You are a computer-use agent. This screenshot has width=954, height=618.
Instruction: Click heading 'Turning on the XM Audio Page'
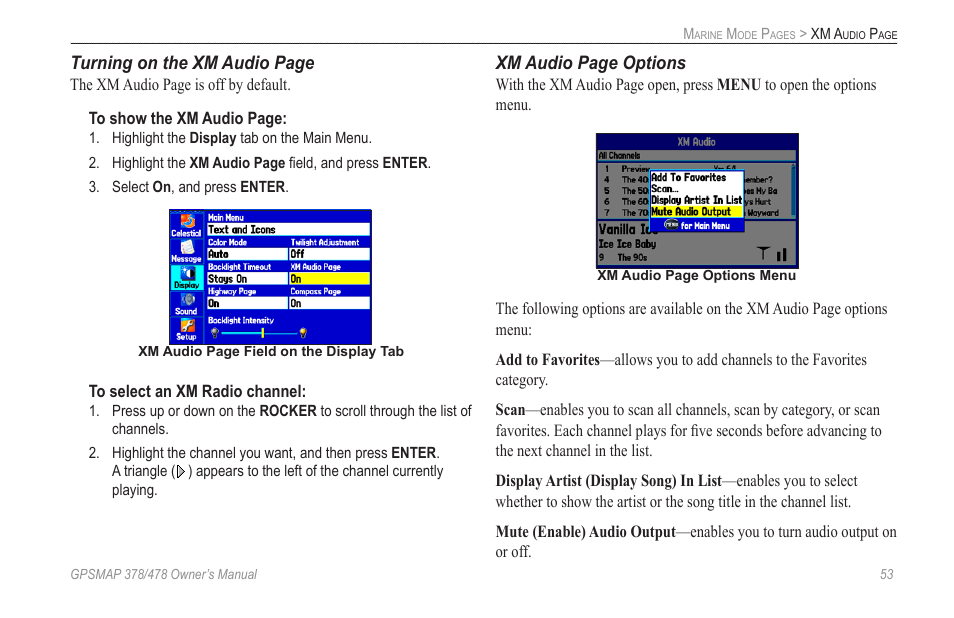[x=192, y=63]
